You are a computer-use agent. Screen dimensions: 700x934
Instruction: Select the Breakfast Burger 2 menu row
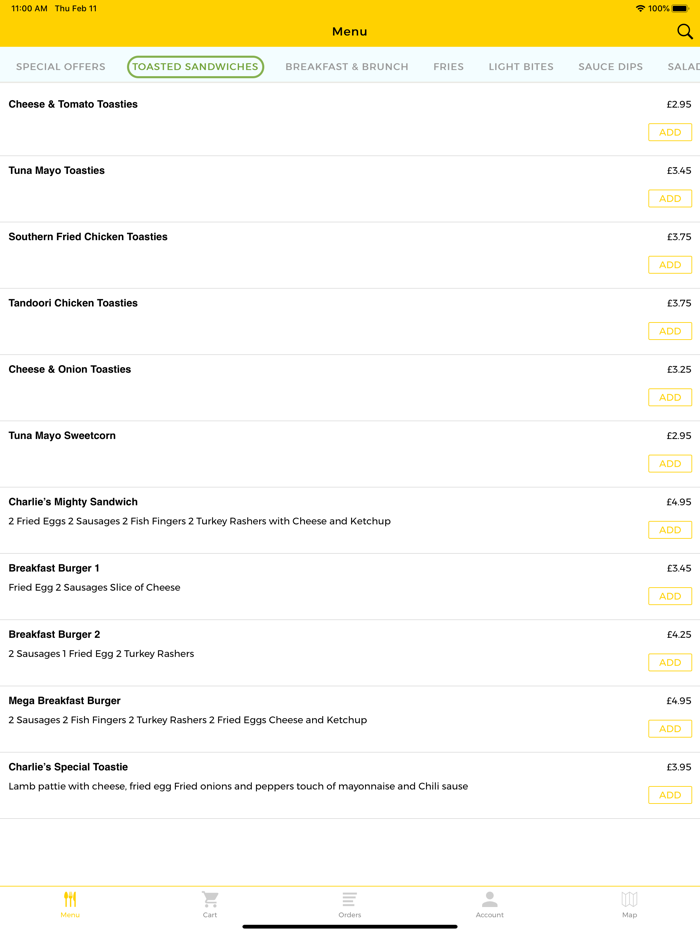click(300, 644)
